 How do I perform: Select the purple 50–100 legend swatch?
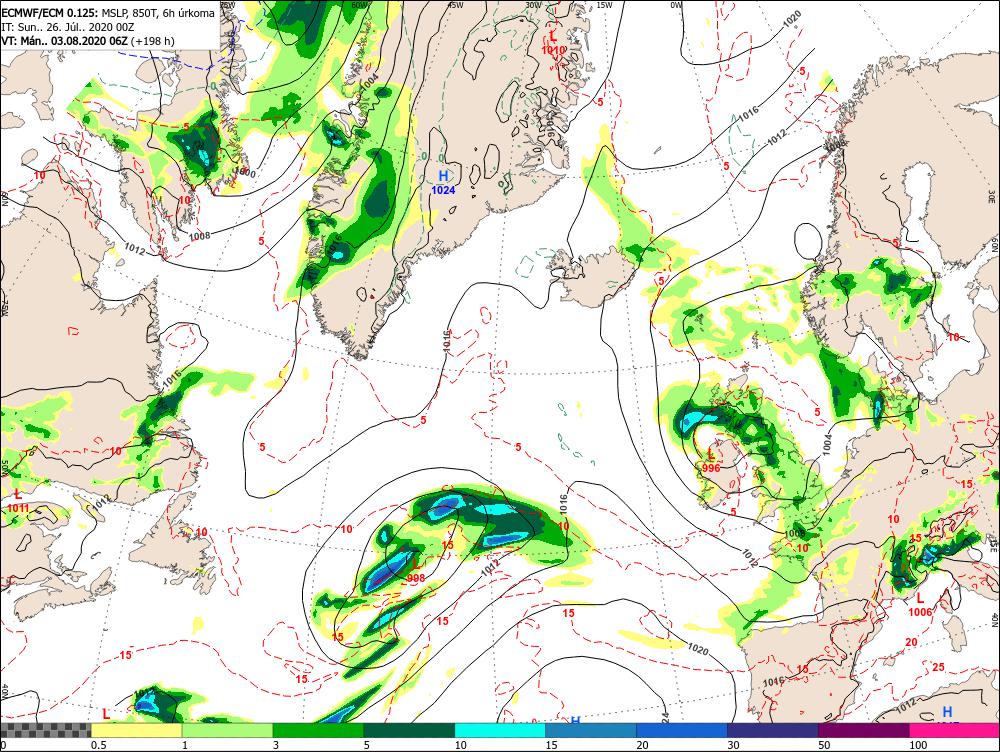click(x=864, y=730)
